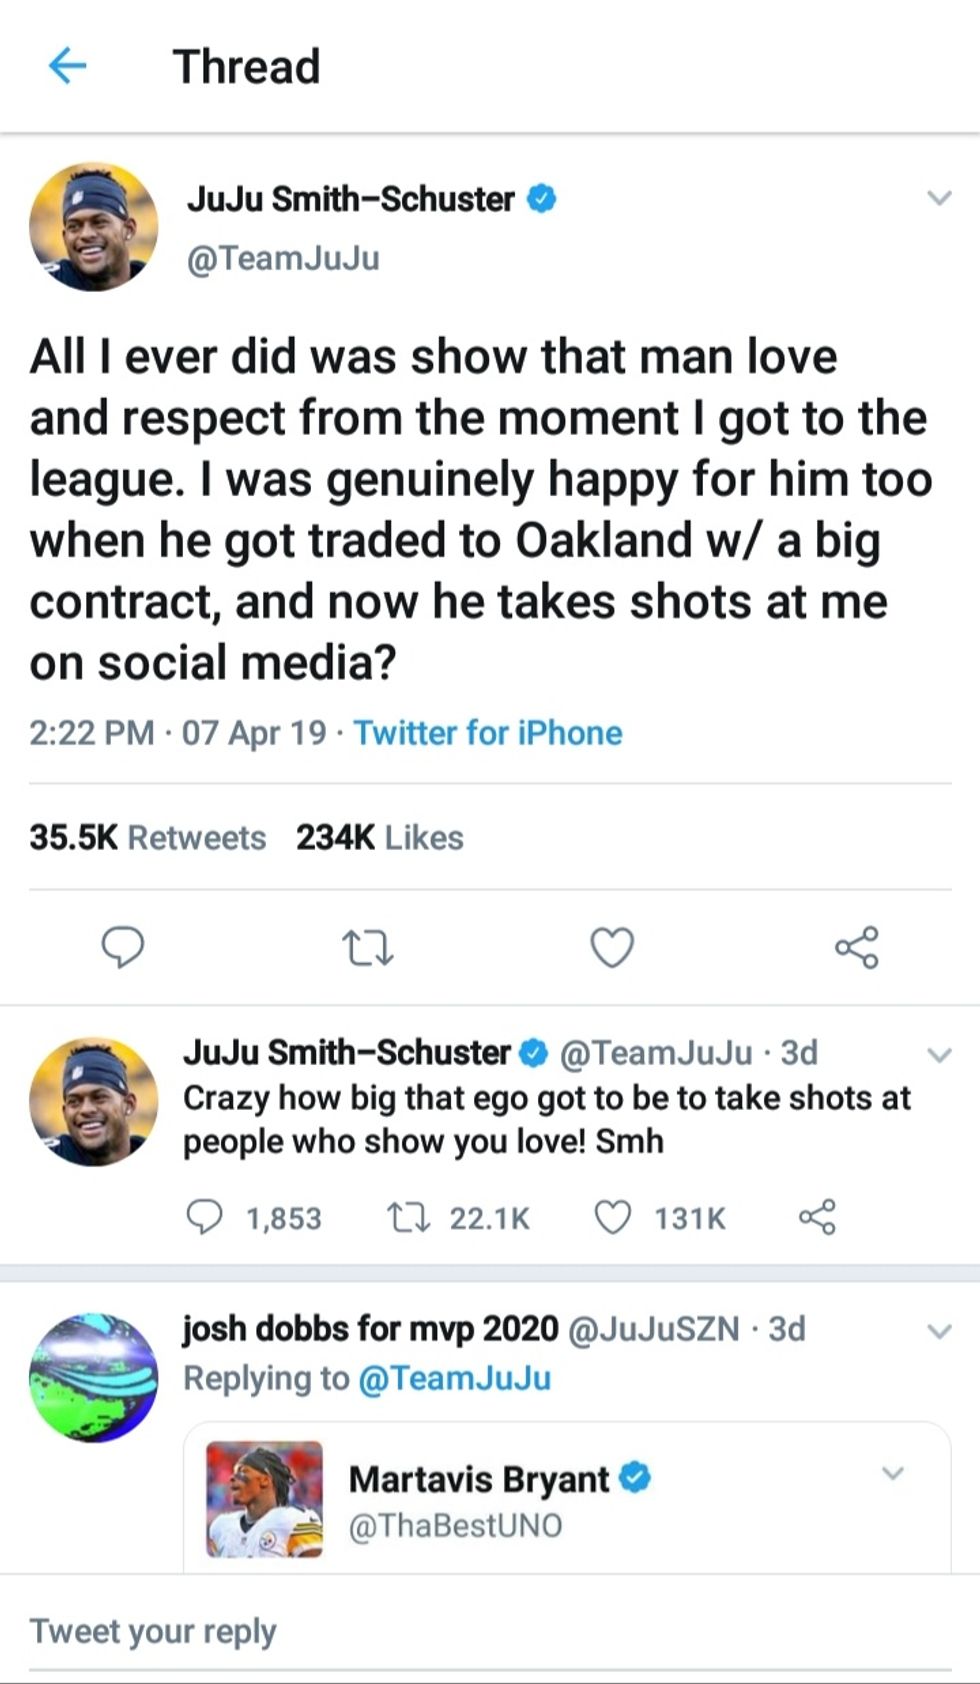
Task: Share the main tweet
Action: click(x=857, y=947)
